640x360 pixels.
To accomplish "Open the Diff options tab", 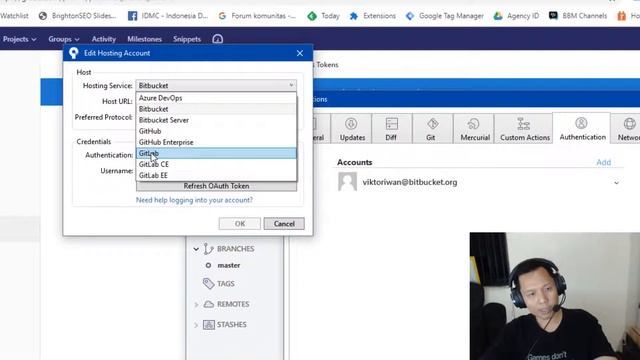I will point(391,129).
